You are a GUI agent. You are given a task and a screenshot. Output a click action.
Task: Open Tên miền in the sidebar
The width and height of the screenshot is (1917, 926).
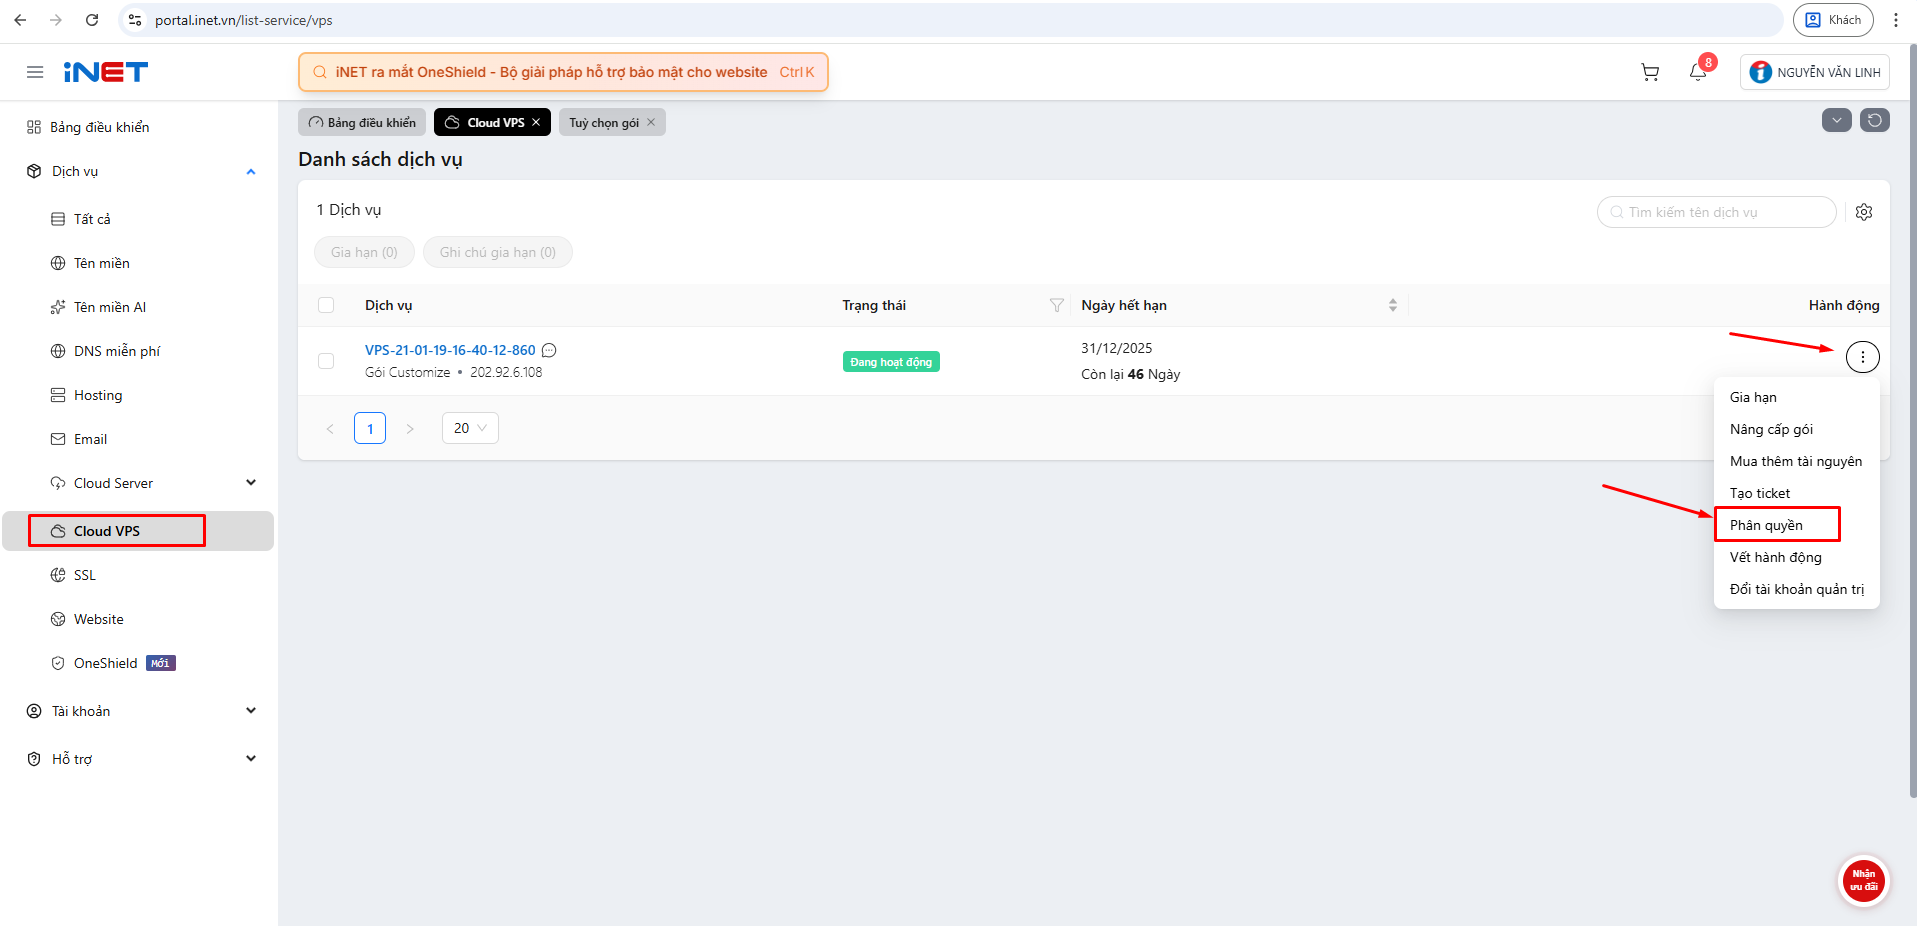coord(138,263)
